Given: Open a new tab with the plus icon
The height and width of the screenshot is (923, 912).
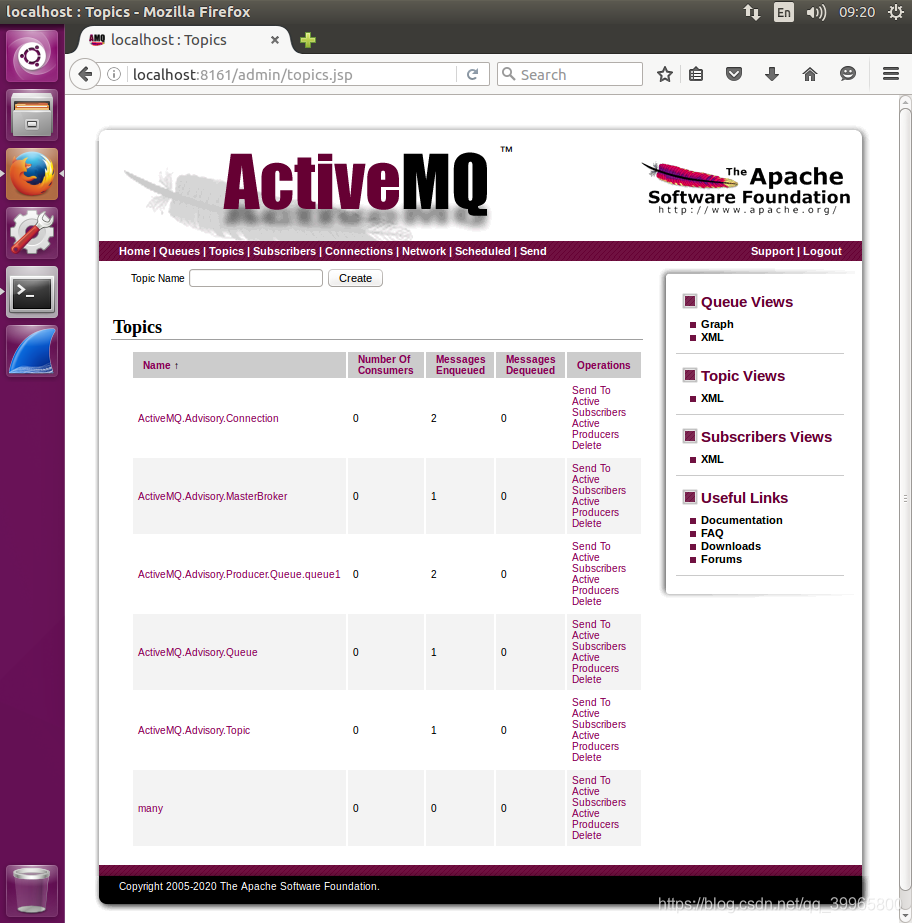Looking at the screenshot, I should pos(308,40).
